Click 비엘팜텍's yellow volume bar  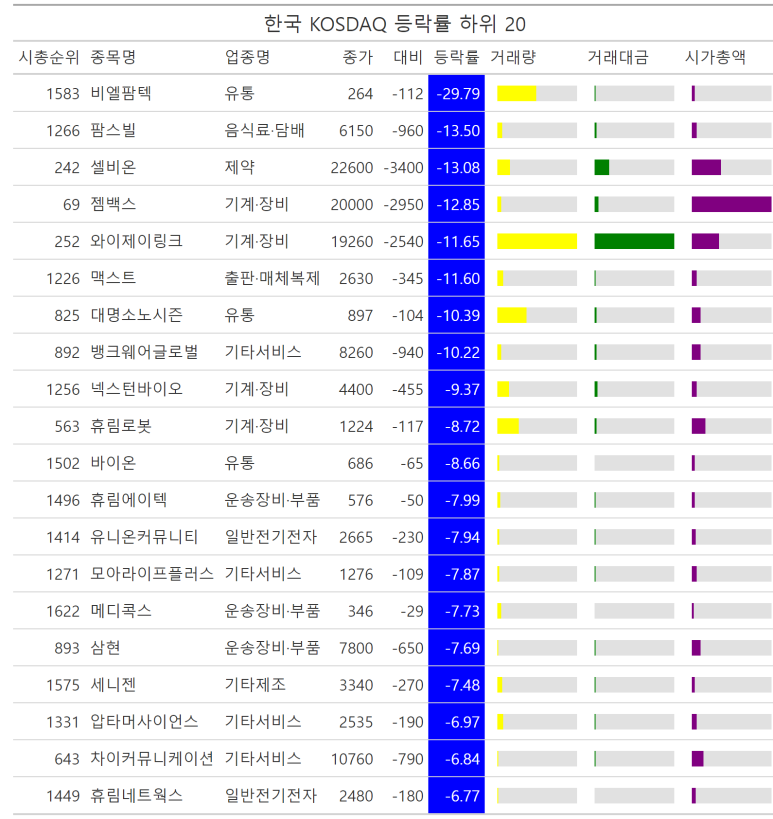coord(517,93)
